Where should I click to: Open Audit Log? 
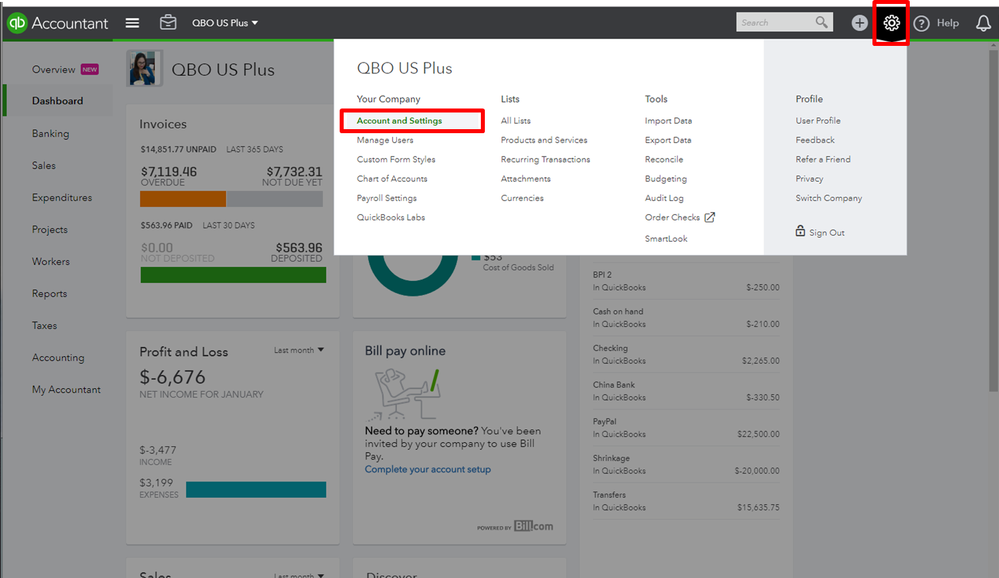(664, 198)
